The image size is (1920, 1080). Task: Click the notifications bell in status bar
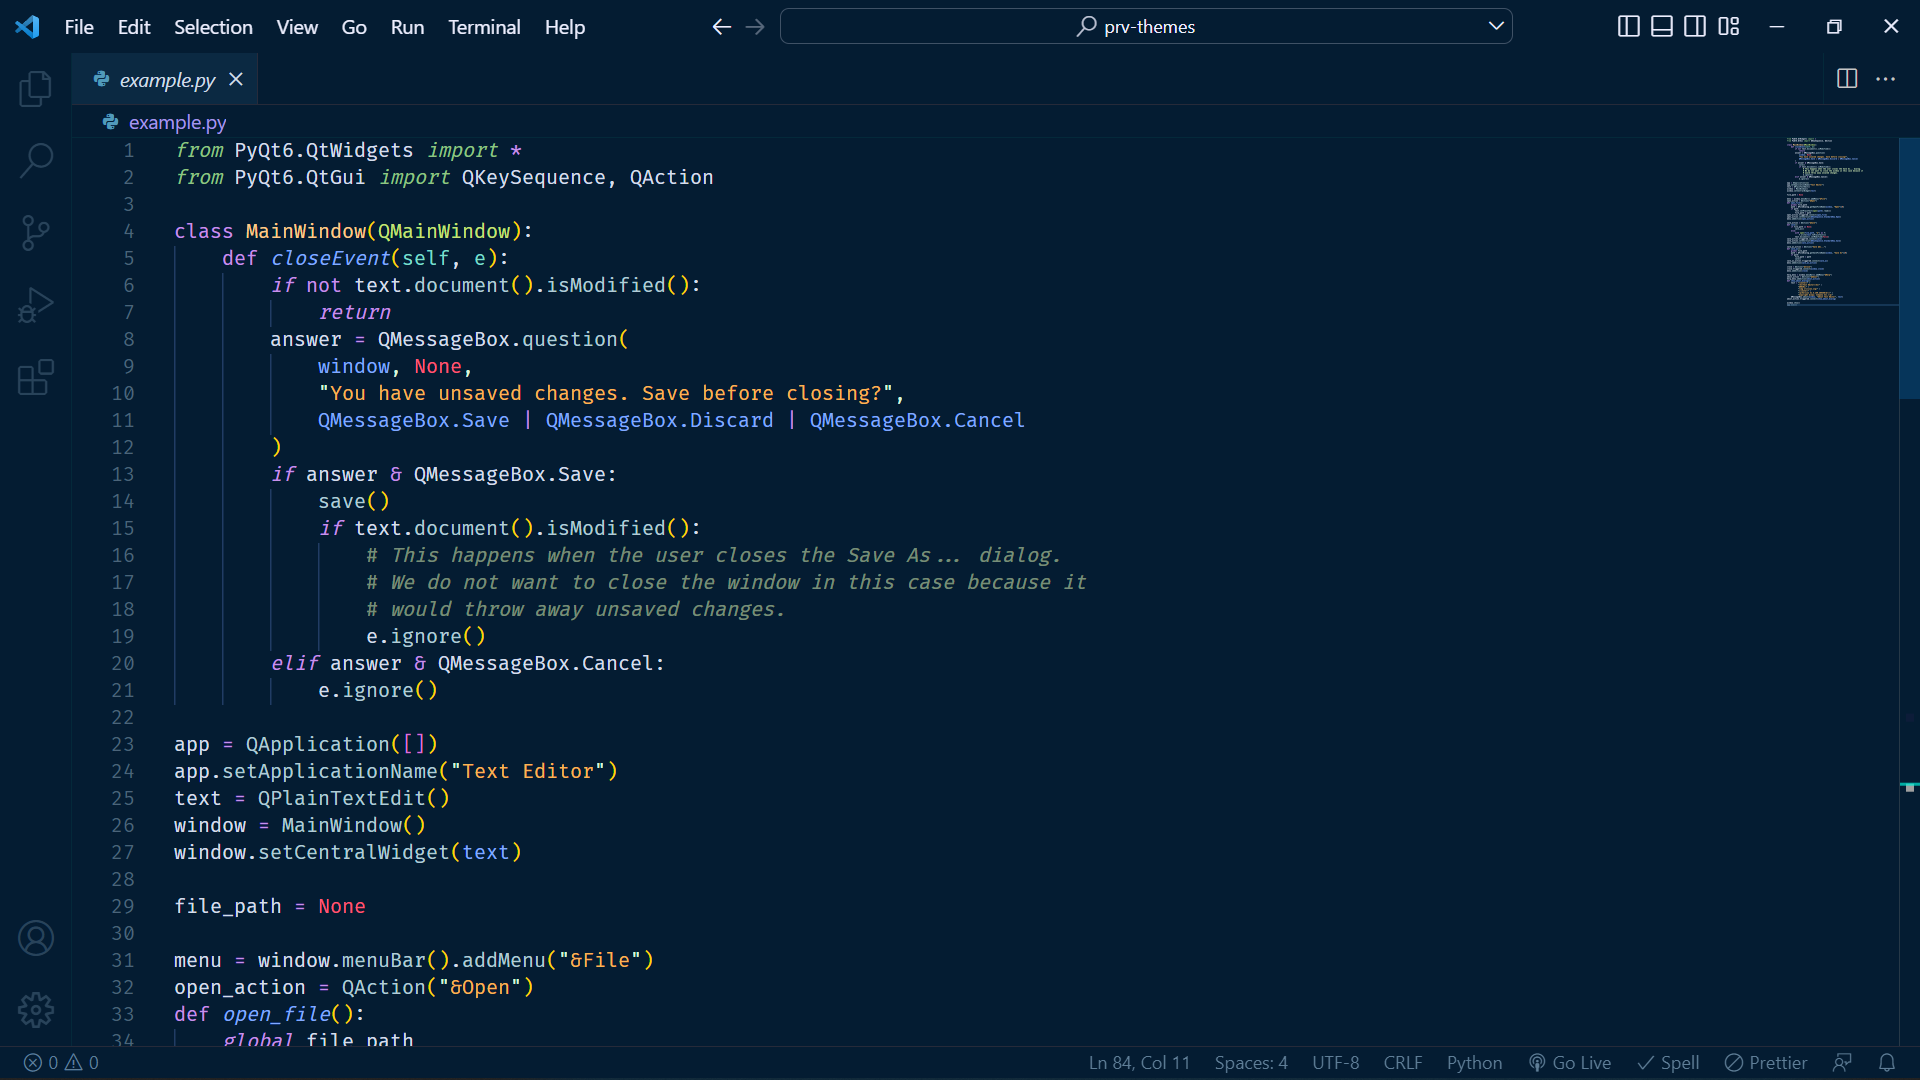(1886, 1063)
